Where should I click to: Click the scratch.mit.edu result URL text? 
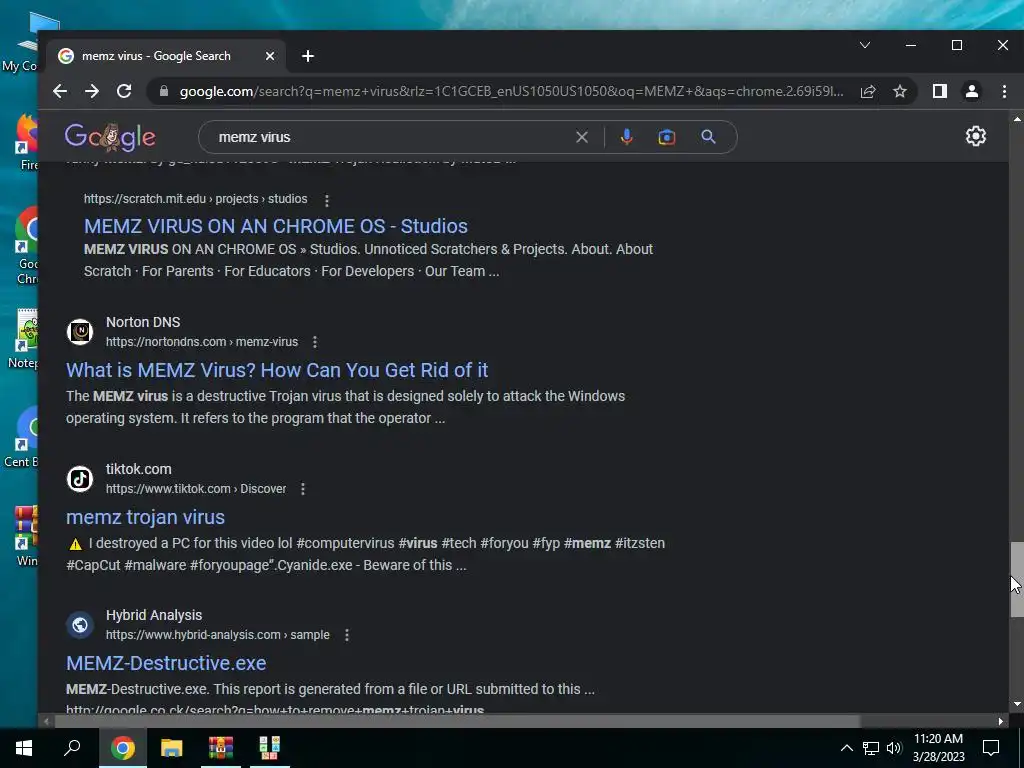click(x=195, y=199)
